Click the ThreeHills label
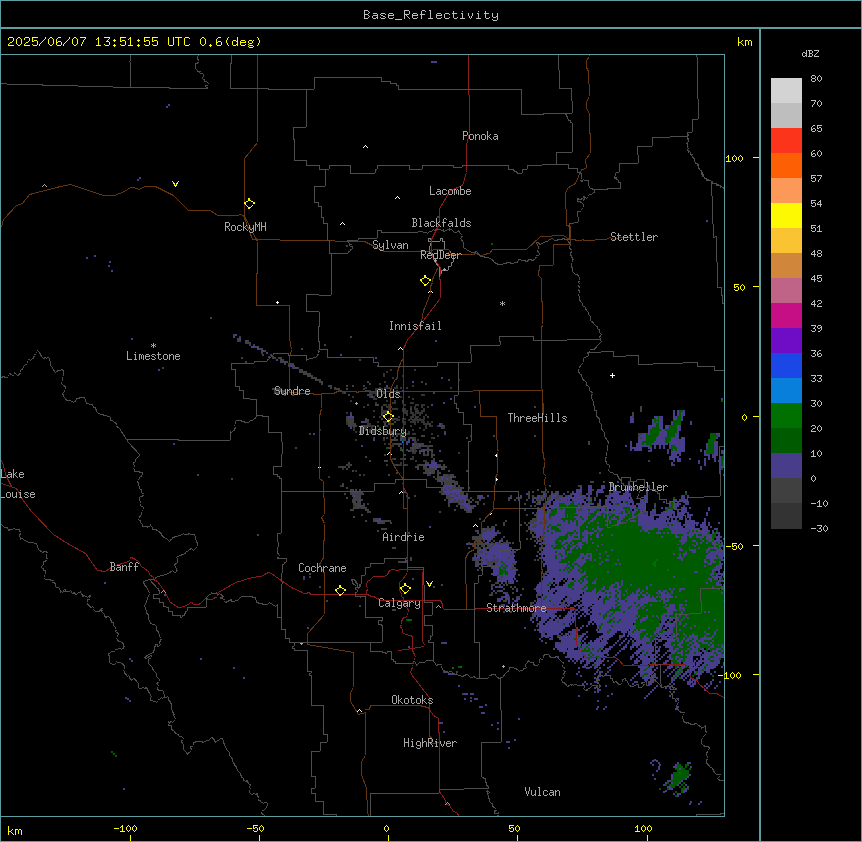 (x=537, y=418)
